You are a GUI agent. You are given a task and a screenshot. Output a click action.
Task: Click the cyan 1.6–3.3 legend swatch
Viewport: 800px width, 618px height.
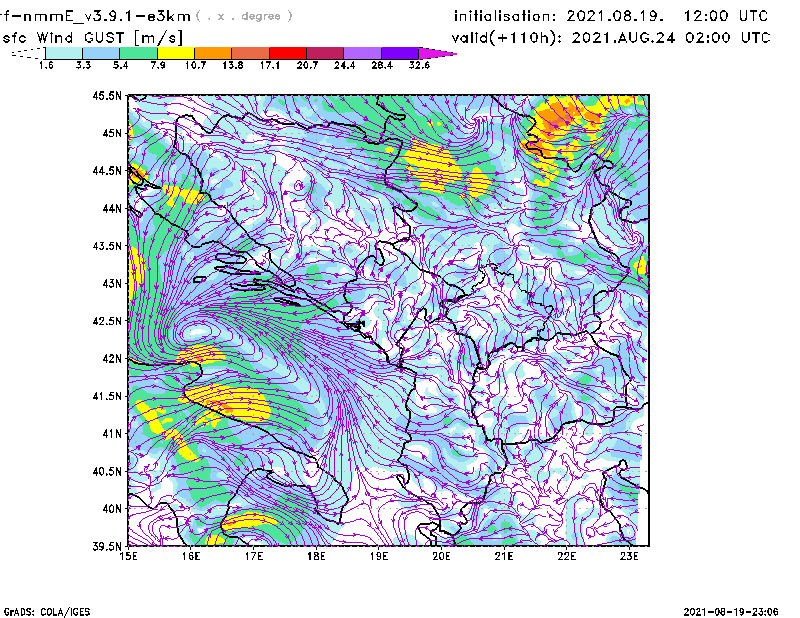pyautogui.click(x=64, y=53)
